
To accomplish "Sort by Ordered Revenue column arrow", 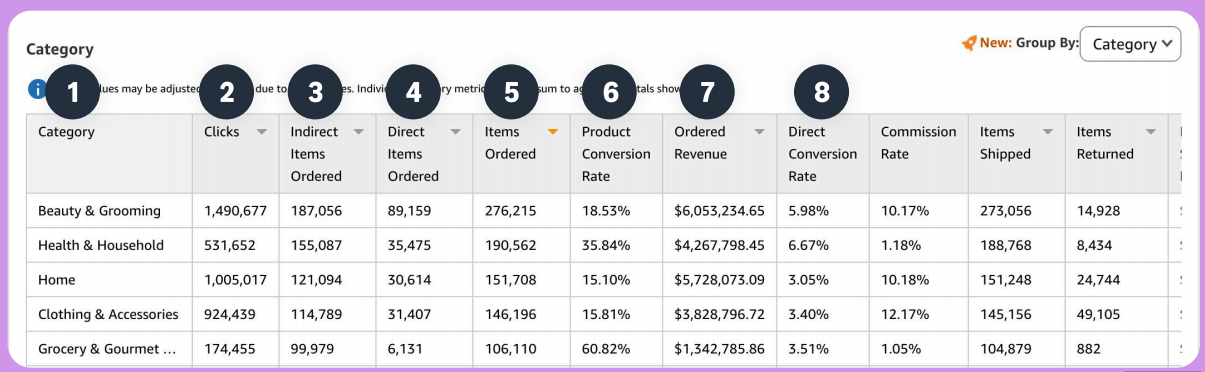I will point(759,132).
